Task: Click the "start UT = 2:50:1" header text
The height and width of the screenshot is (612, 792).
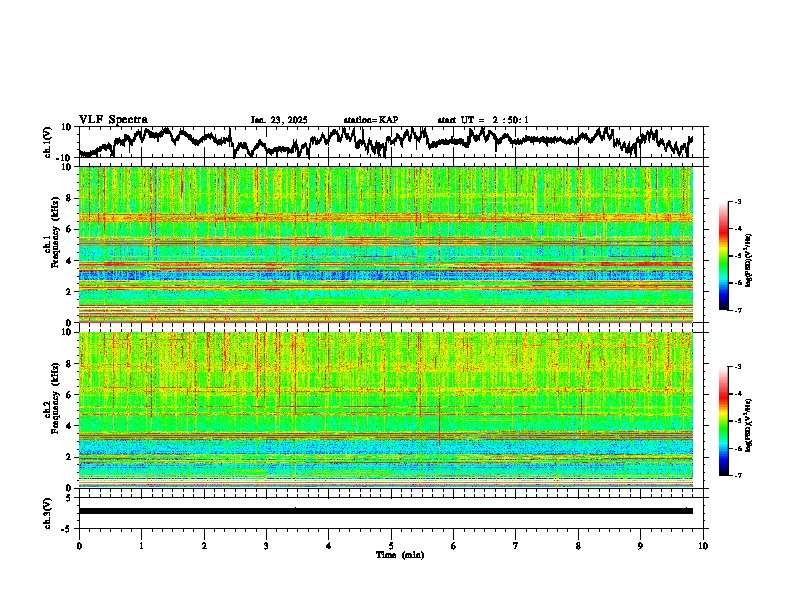Action: tap(483, 120)
